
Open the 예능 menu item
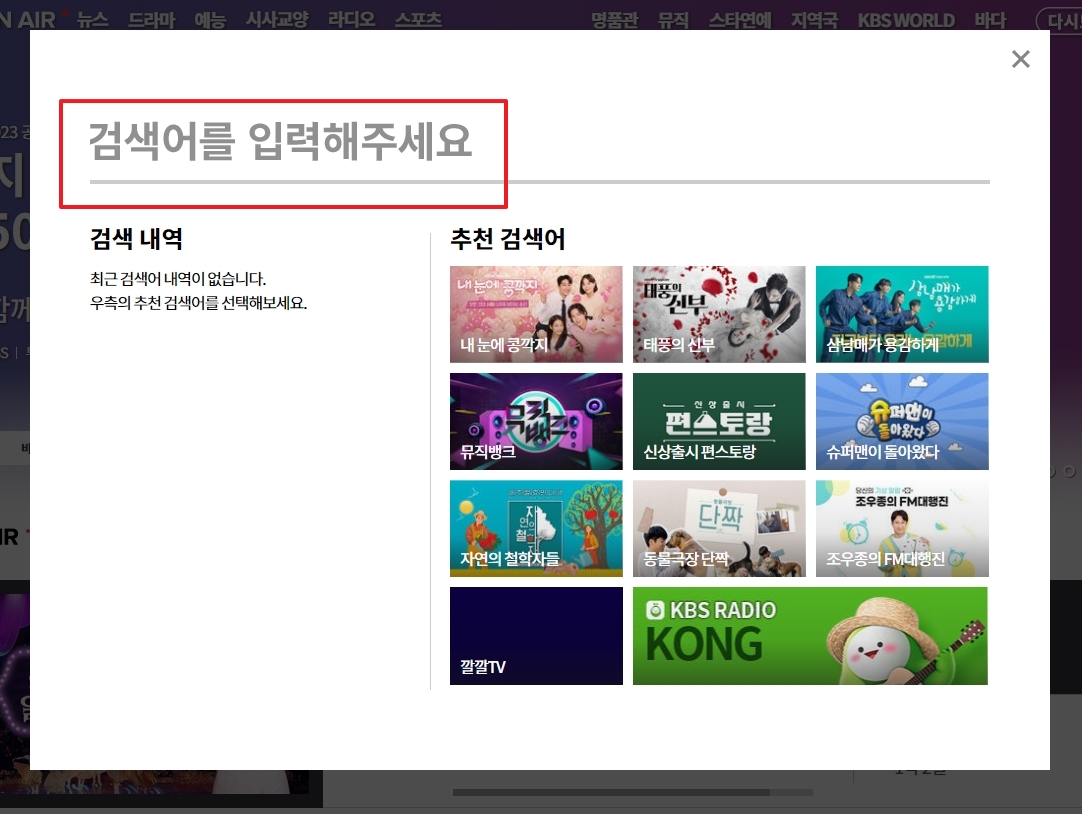(210, 19)
